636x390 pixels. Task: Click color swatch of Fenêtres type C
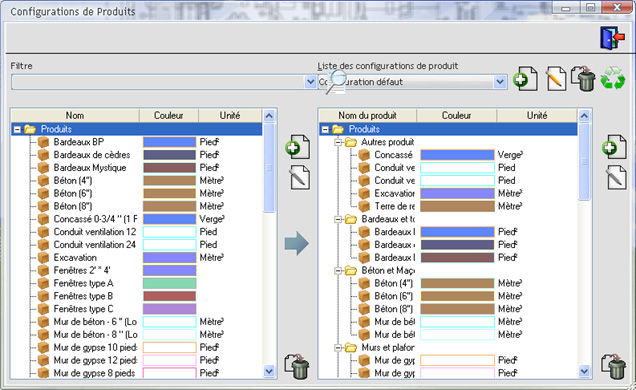click(x=170, y=309)
